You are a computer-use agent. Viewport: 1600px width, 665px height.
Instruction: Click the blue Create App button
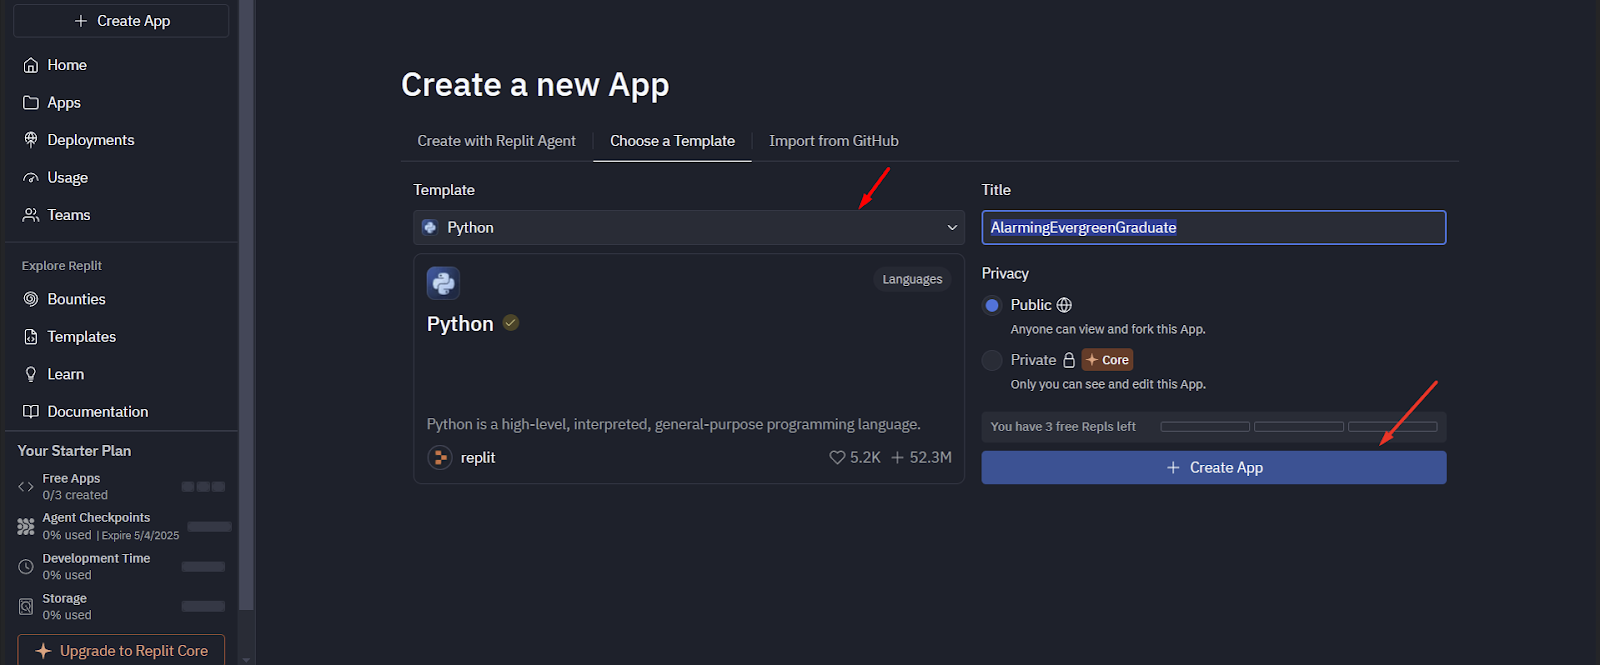(1214, 468)
